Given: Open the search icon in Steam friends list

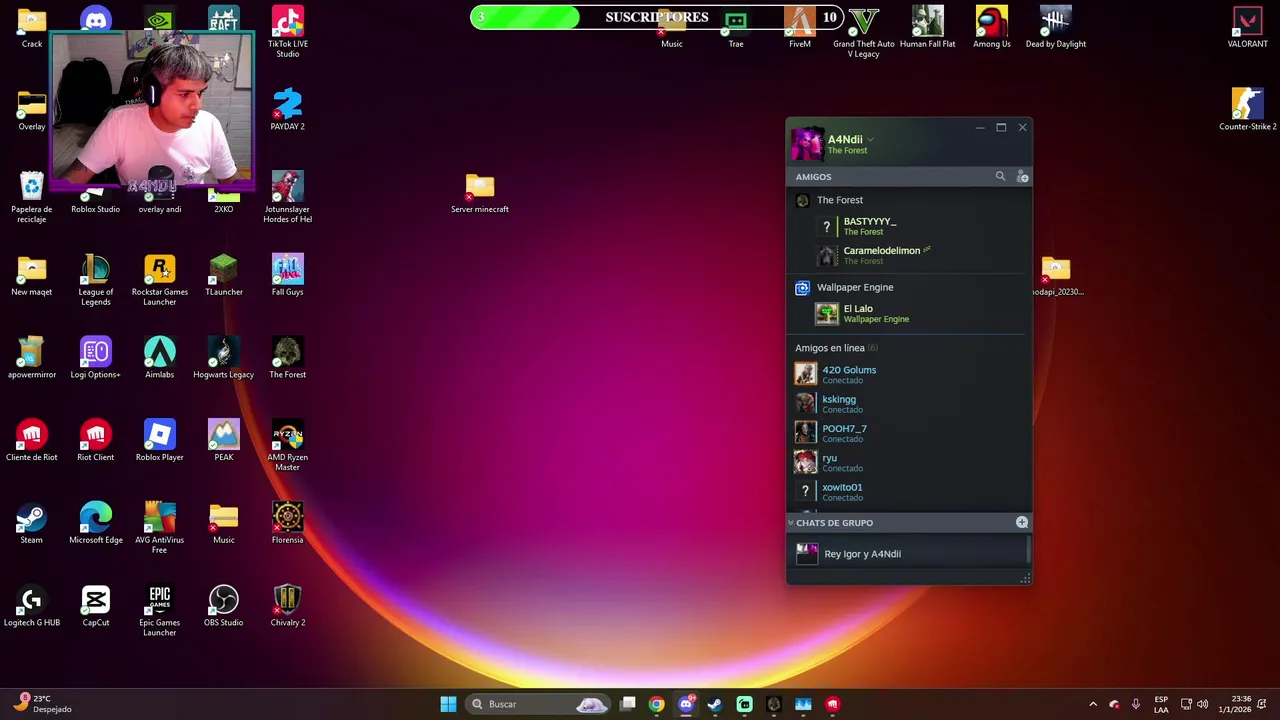Looking at the screenshot, I should (x=1000, y=176).
